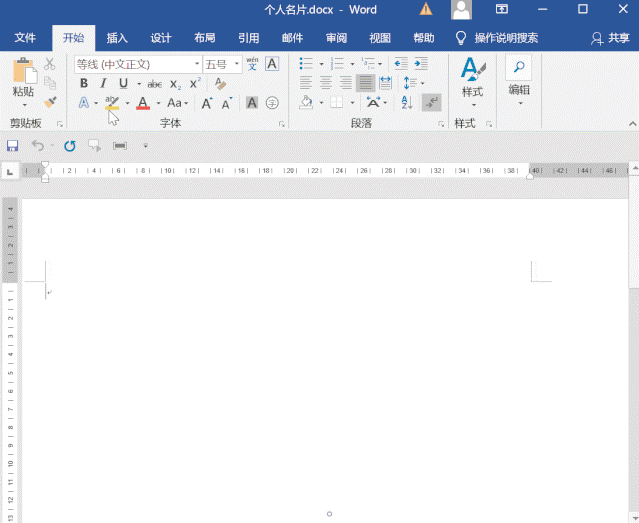Sort text with A-Z icon
This screenshot has height=523, width=639.
(407, 102)
